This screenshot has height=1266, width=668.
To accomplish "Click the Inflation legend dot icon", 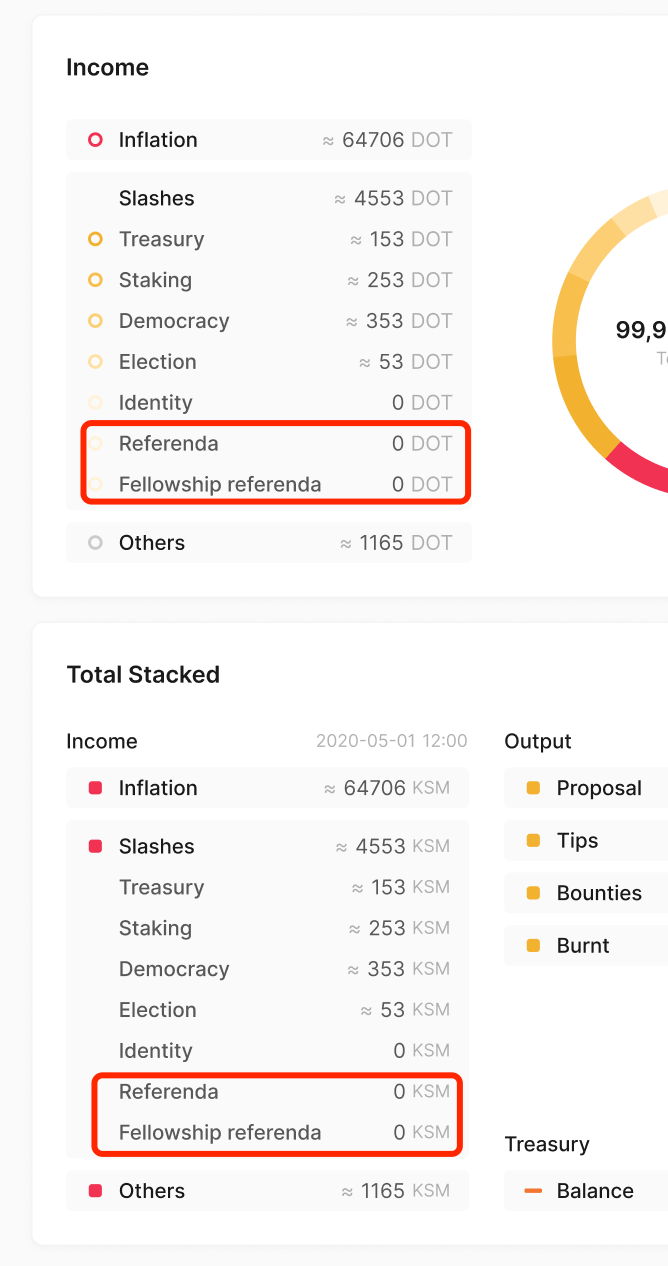I will tap(95, 140).
